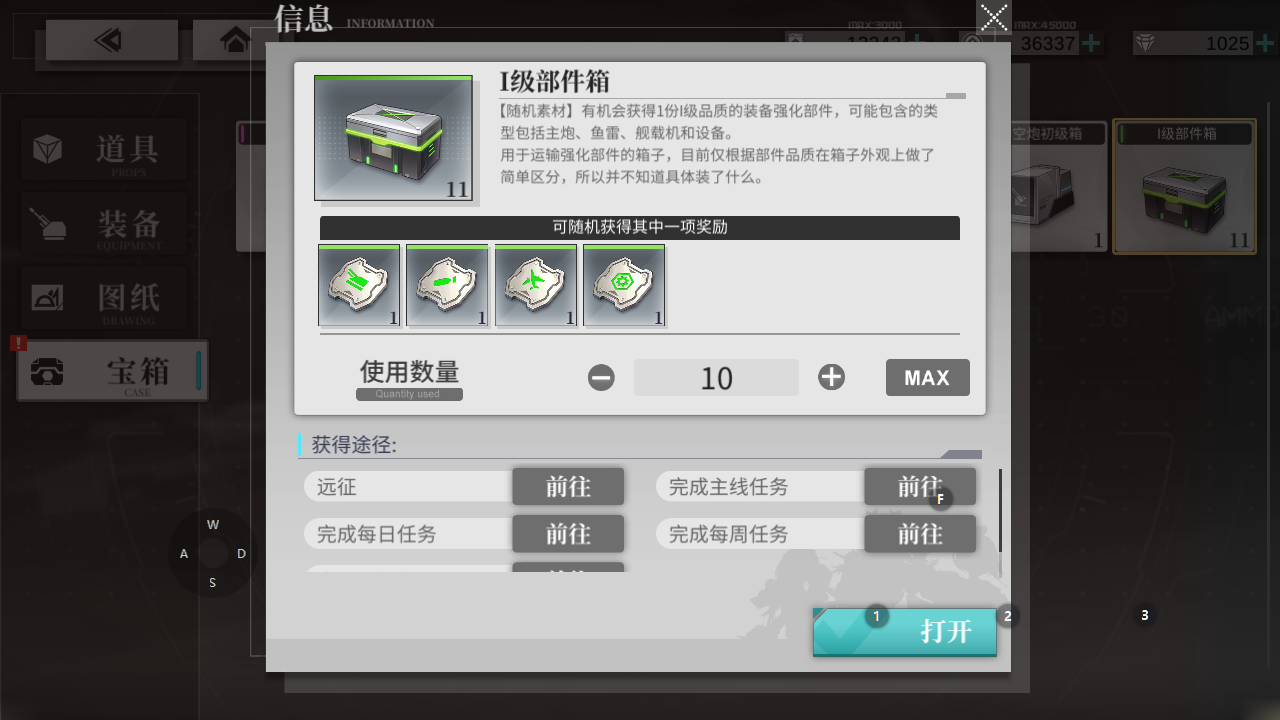Go to 远征 via its 前往 button
1280x720 pixels.
(568, 487)
